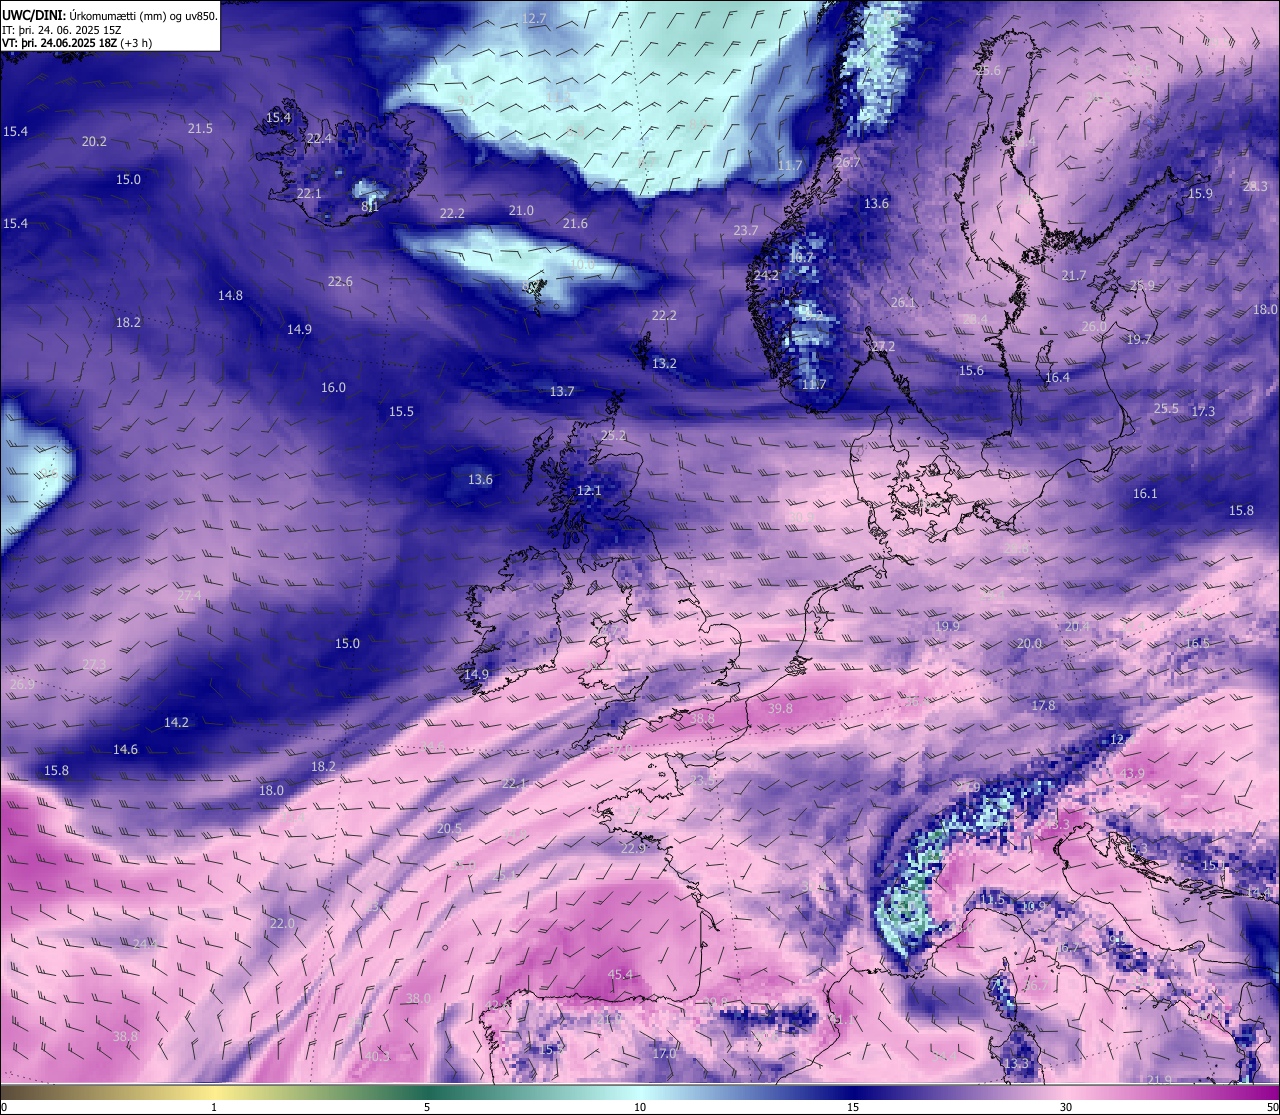The height and width of the screenshot is (1115, 1280).
Task: Click the UWC/DINI title text
Action: 34,16
